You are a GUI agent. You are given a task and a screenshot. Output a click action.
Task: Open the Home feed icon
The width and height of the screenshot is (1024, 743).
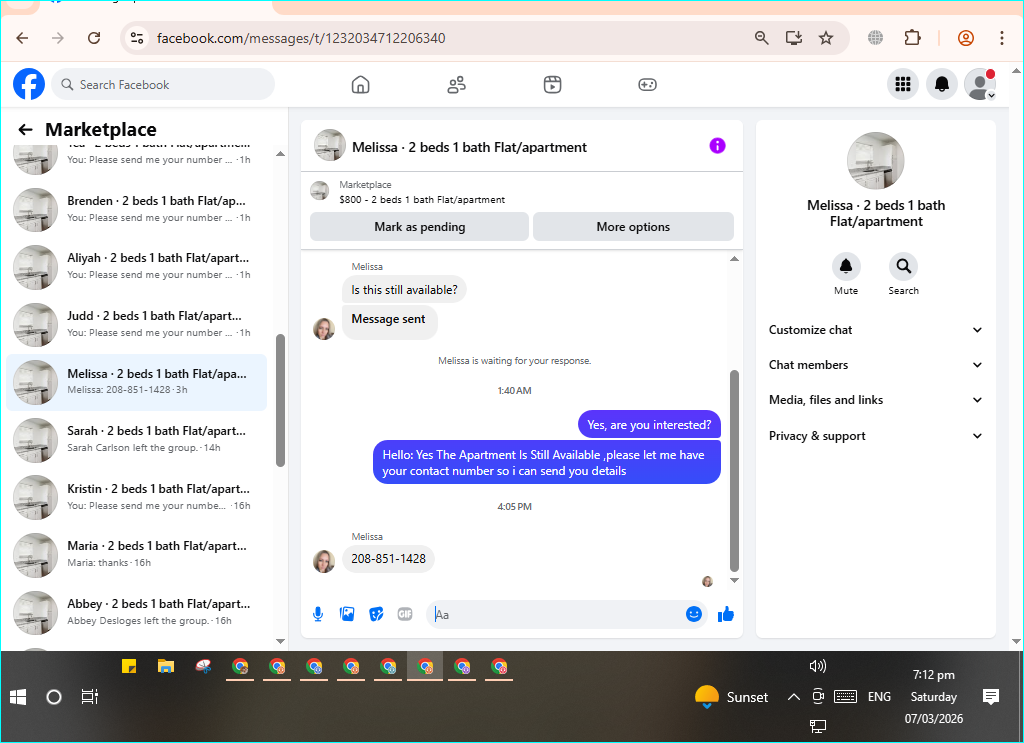point(360,84)
